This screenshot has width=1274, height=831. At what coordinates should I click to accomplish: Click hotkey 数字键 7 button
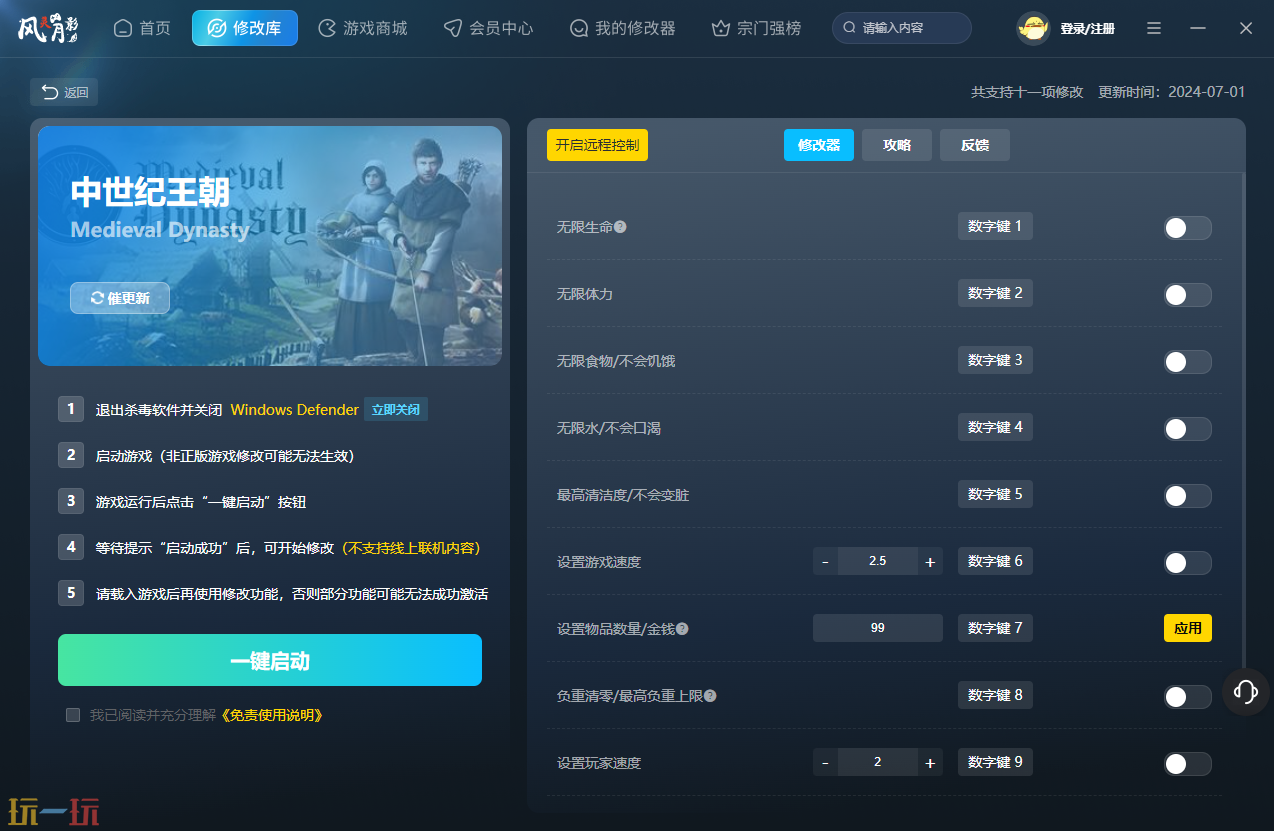pos(995,628)
